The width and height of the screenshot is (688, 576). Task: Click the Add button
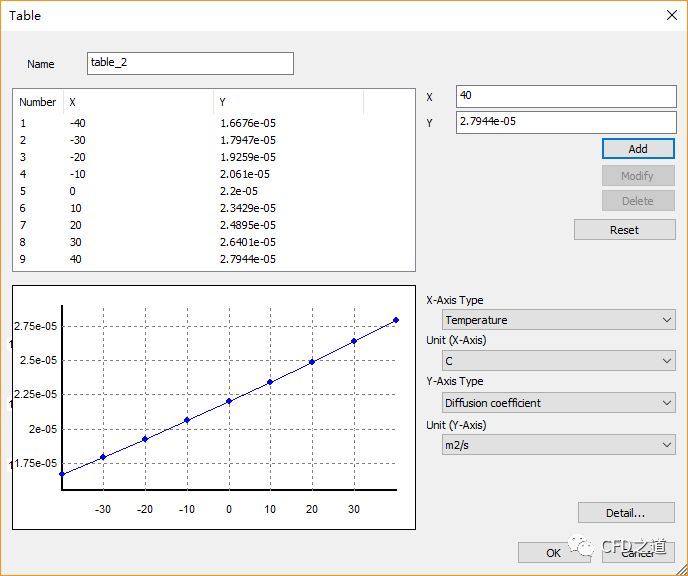click(638, 148)
